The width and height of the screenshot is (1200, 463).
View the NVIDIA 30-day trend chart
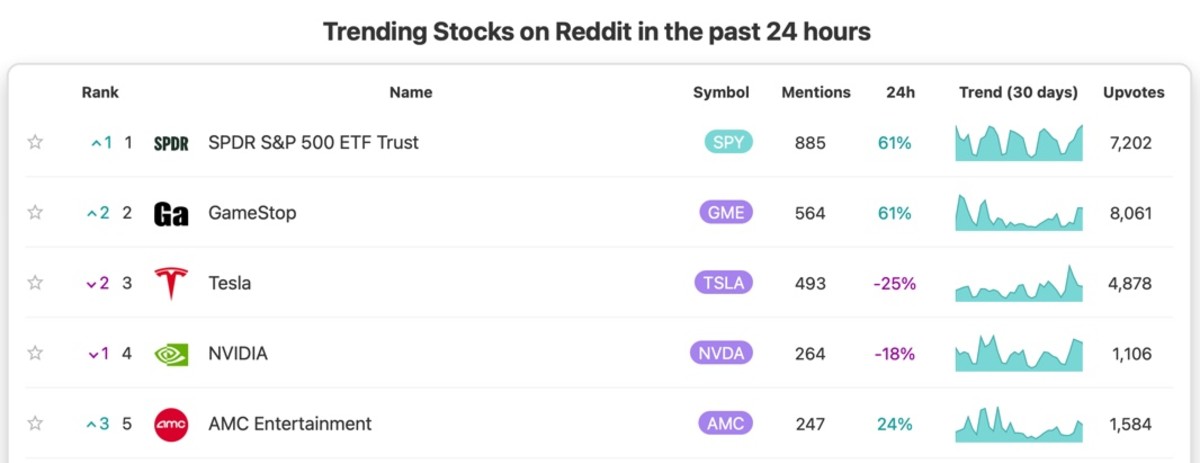coord(1019,353)
